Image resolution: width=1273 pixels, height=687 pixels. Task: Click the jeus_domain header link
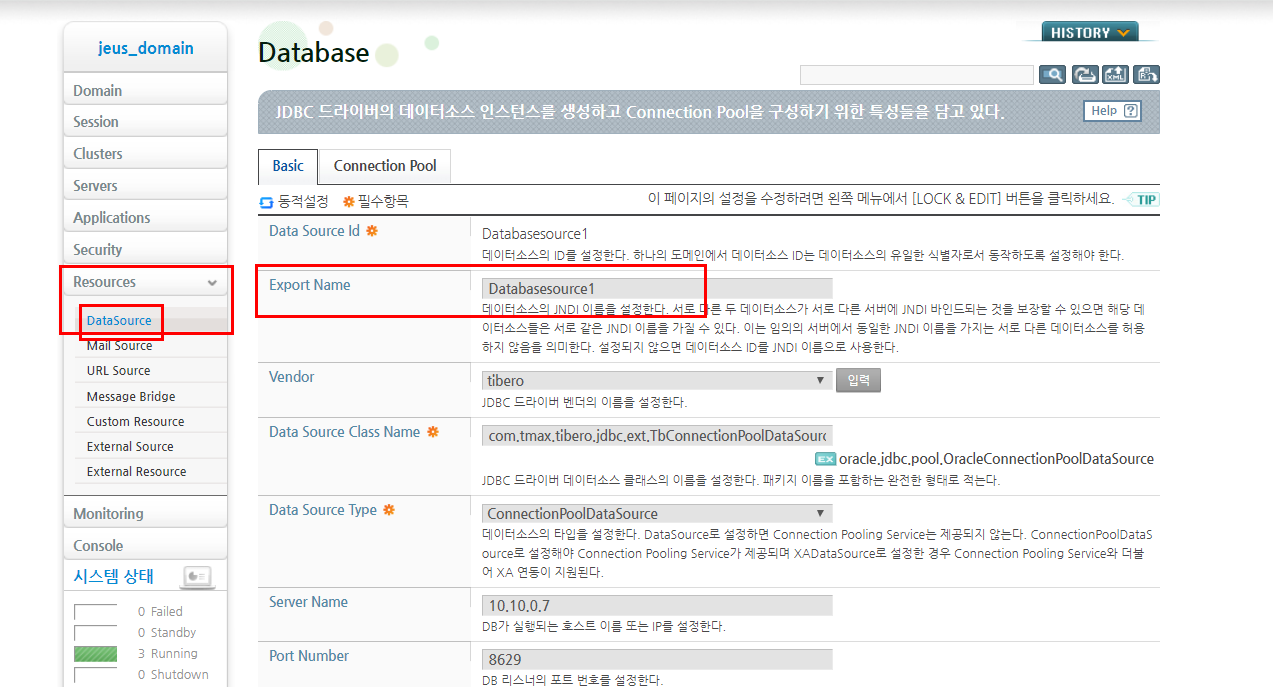tap(146, 48)
